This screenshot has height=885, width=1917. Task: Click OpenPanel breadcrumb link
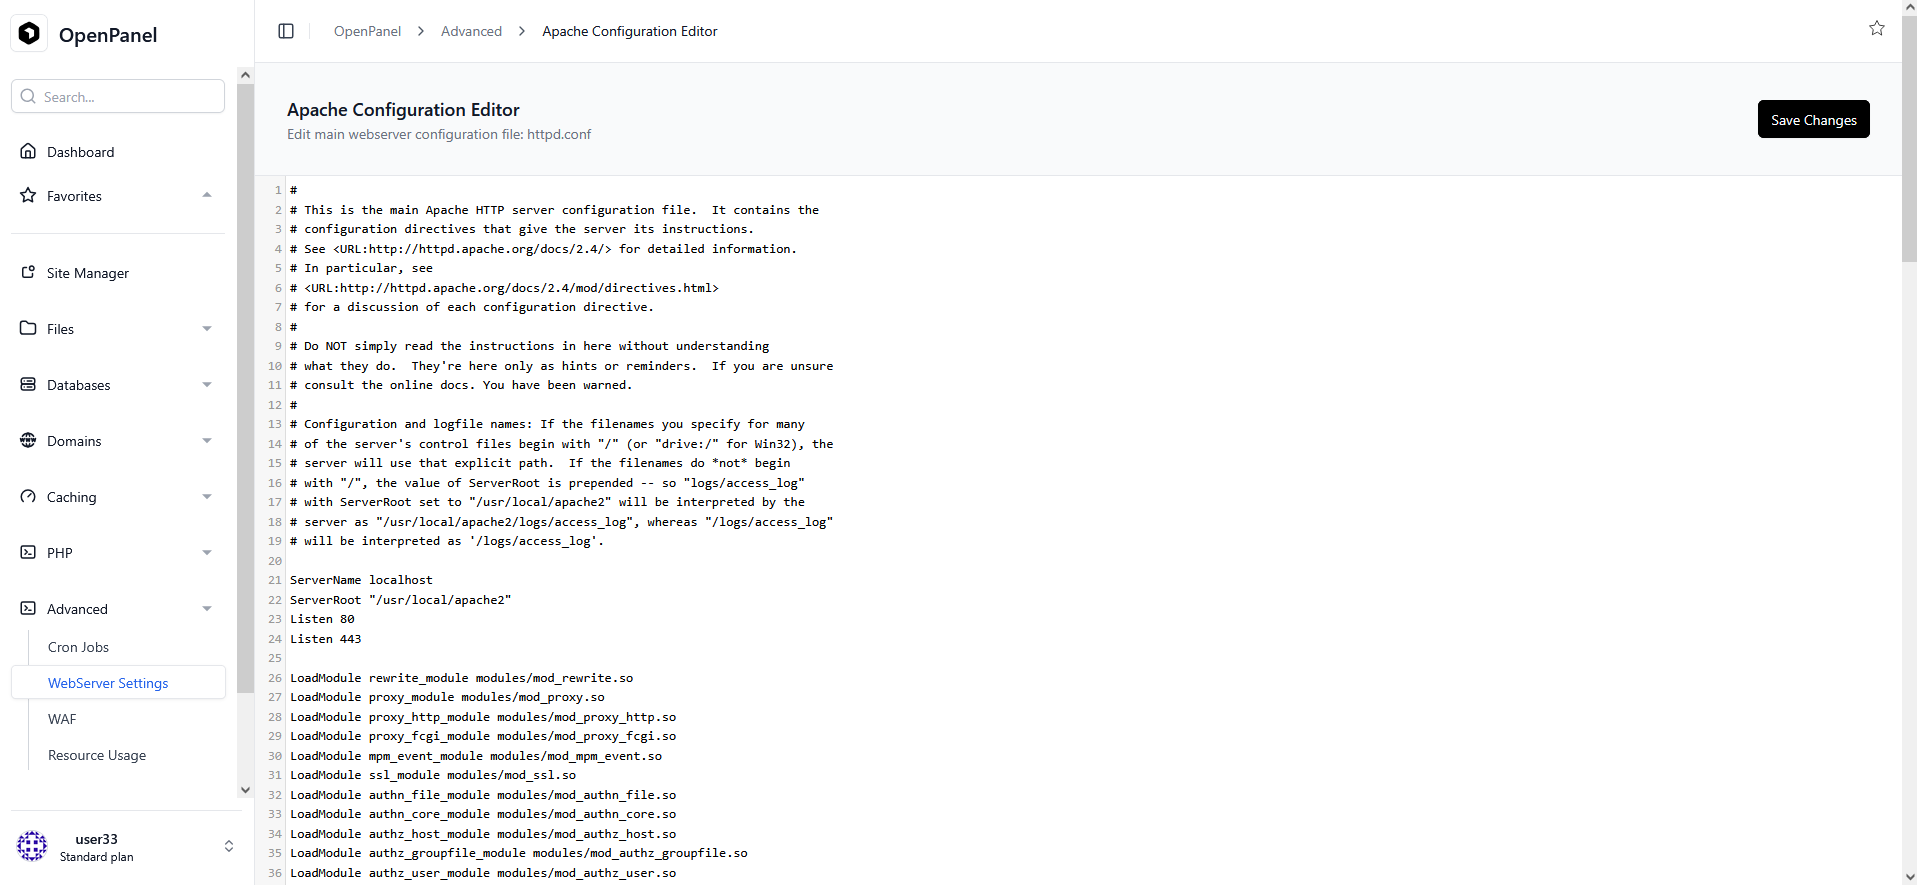(x=367, y=31)
